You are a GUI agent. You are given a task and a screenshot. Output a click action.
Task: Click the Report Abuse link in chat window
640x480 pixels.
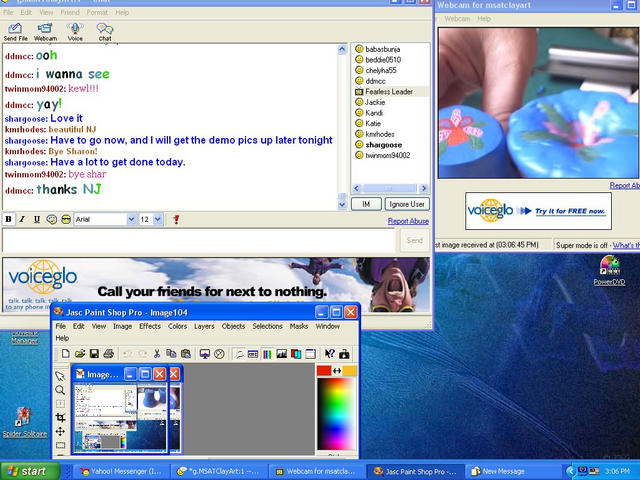point(408,221)
